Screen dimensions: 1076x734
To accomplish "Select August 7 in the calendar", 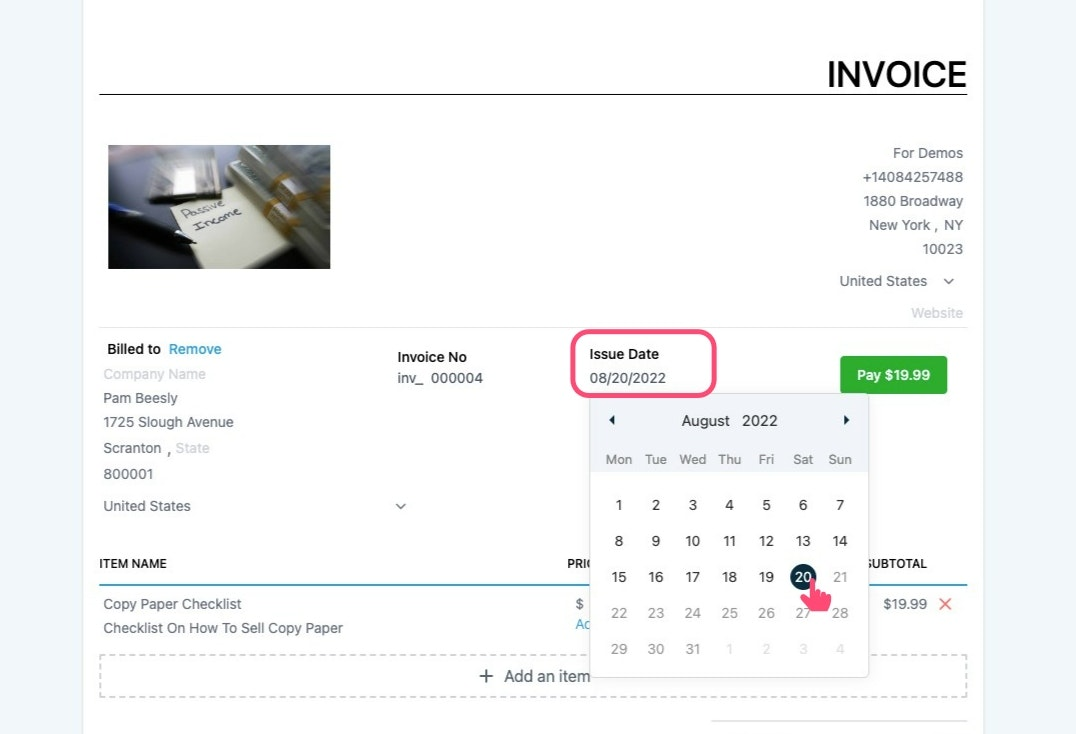I will click(x=840, y=505).
